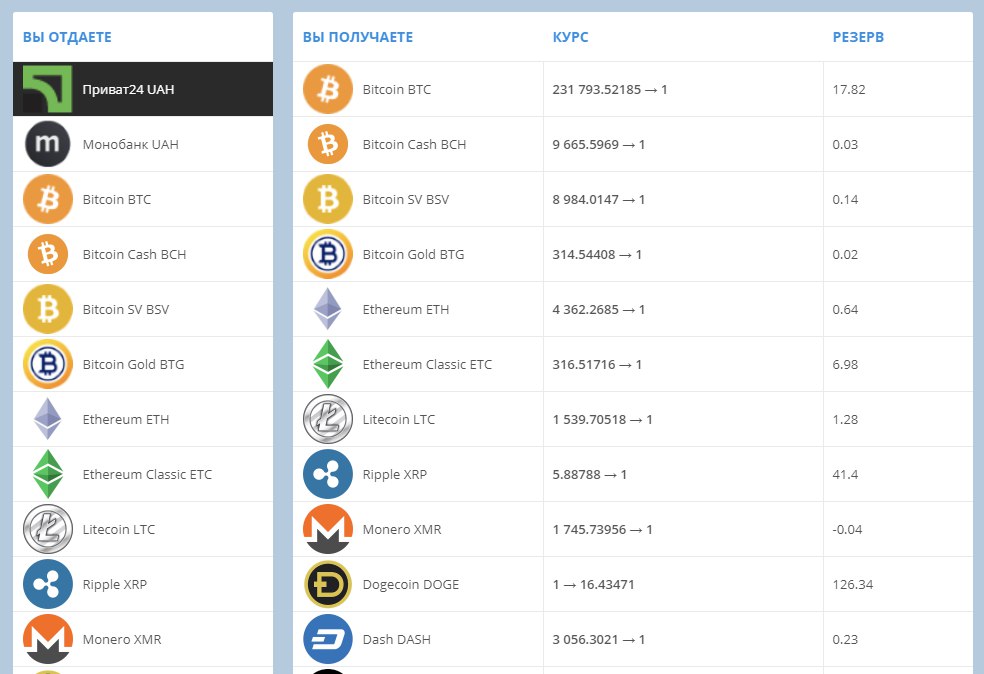
Task: Click Bitcoin Gold icon in receive table
Action: (x=328, y=254)
